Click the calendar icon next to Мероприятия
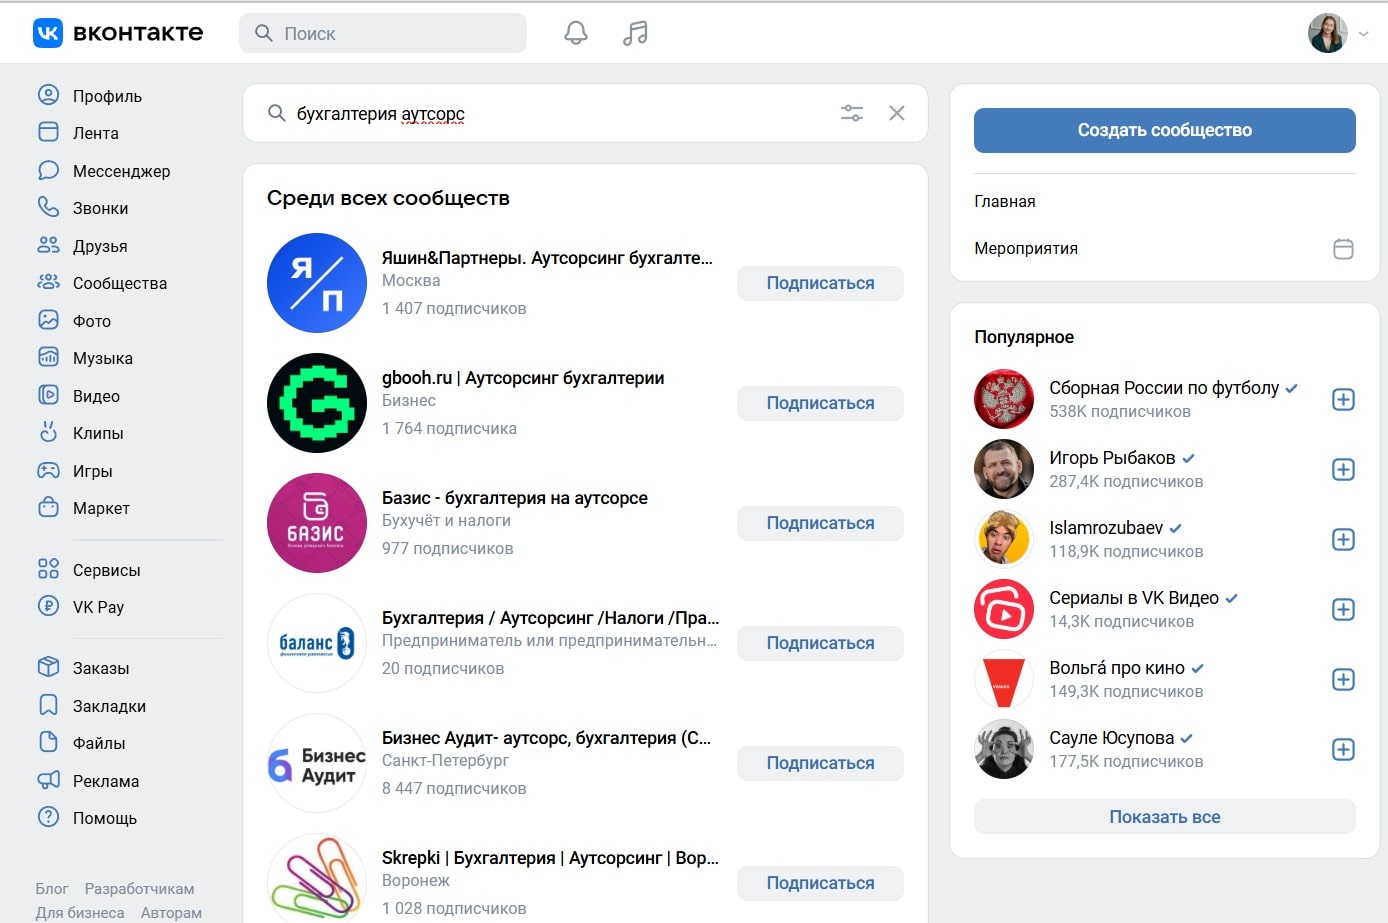The height and width of the screenshot is (923, 1388). [1344, 248]
